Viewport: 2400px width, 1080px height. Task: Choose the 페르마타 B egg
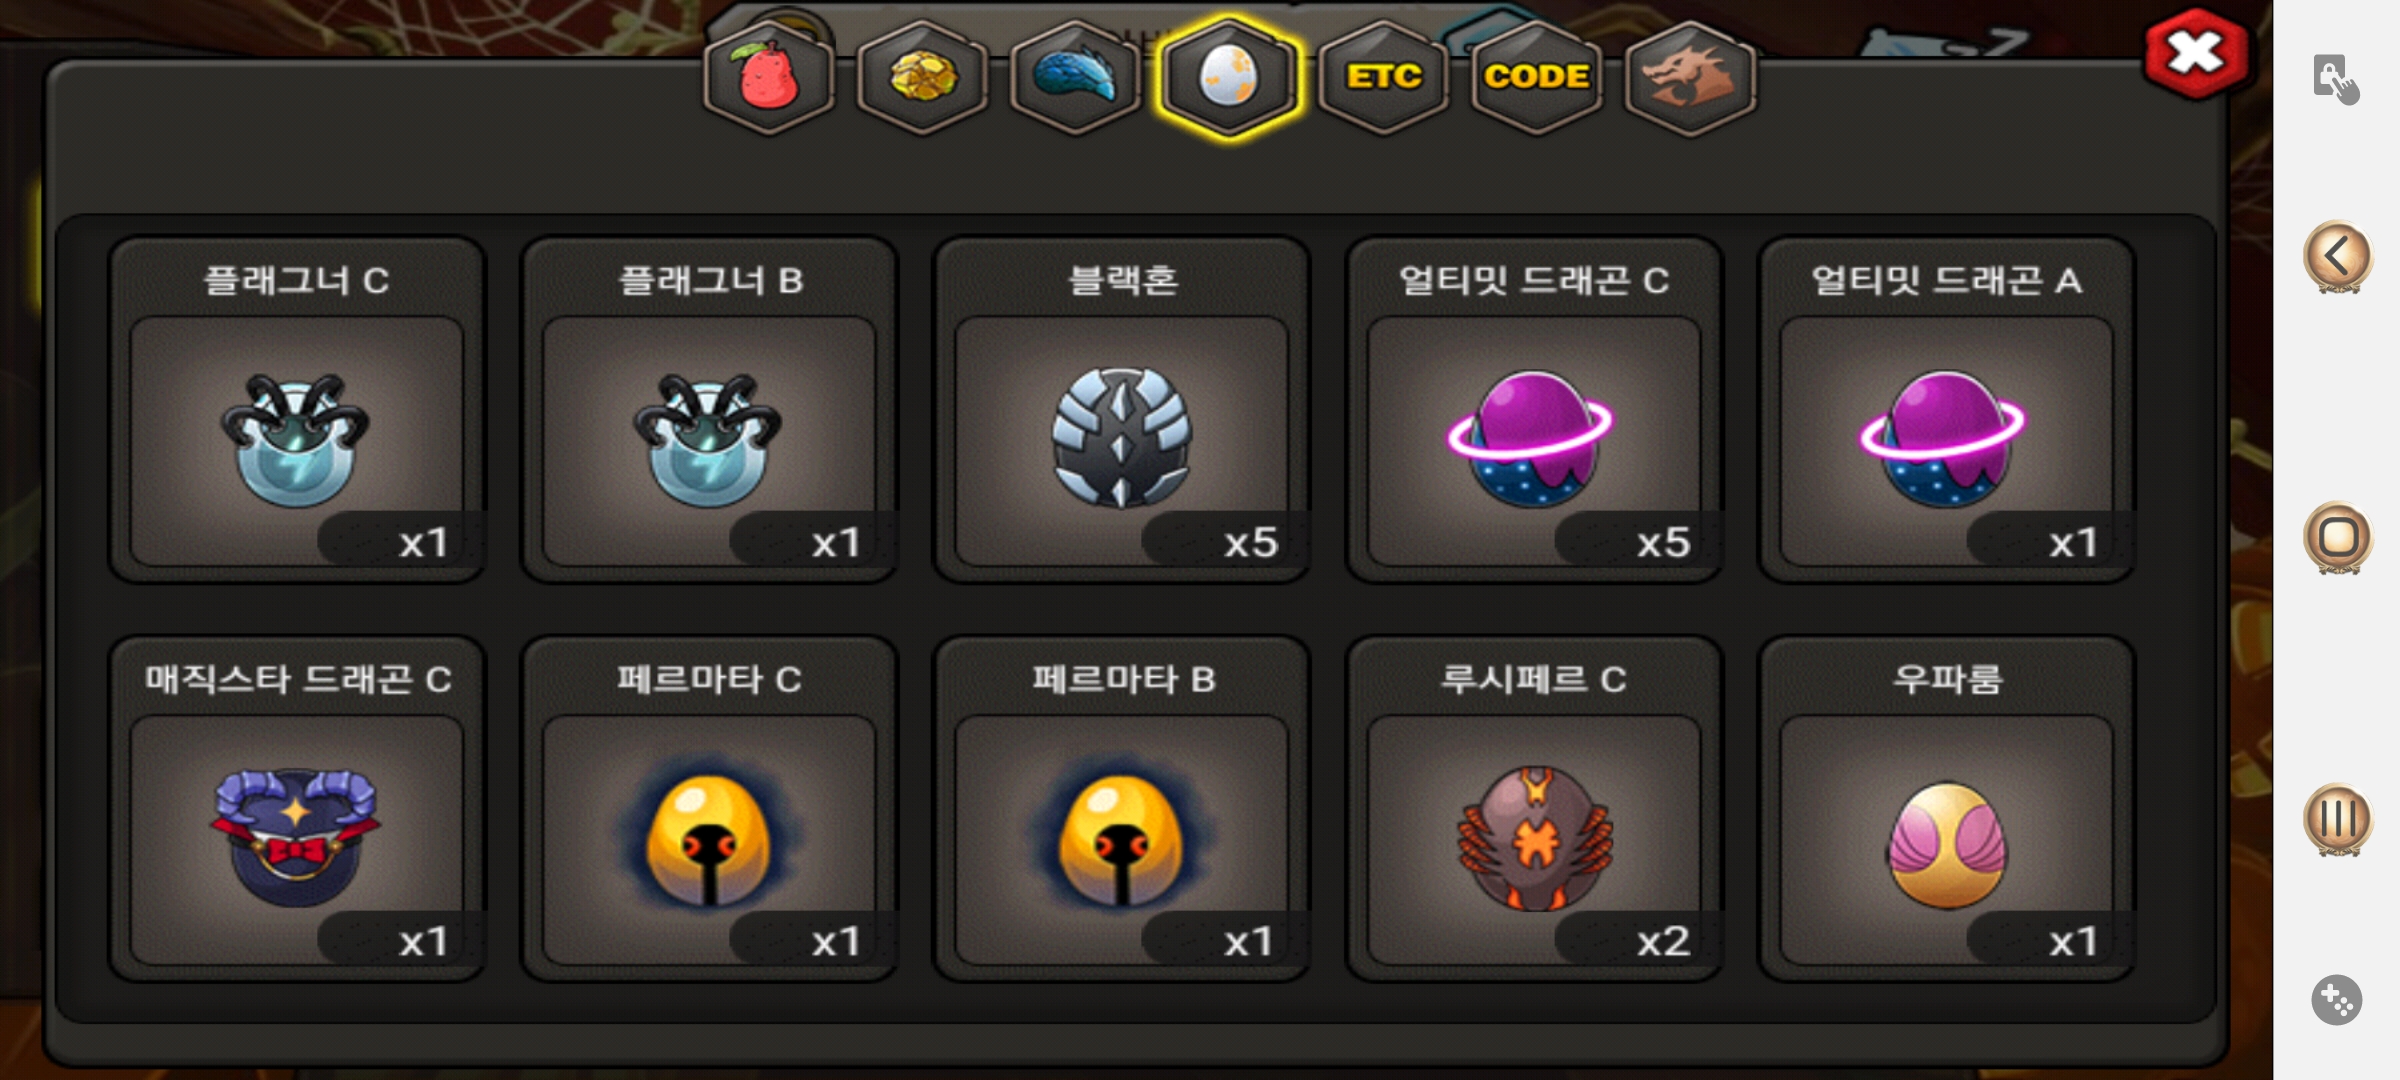tap(1122, 808)
